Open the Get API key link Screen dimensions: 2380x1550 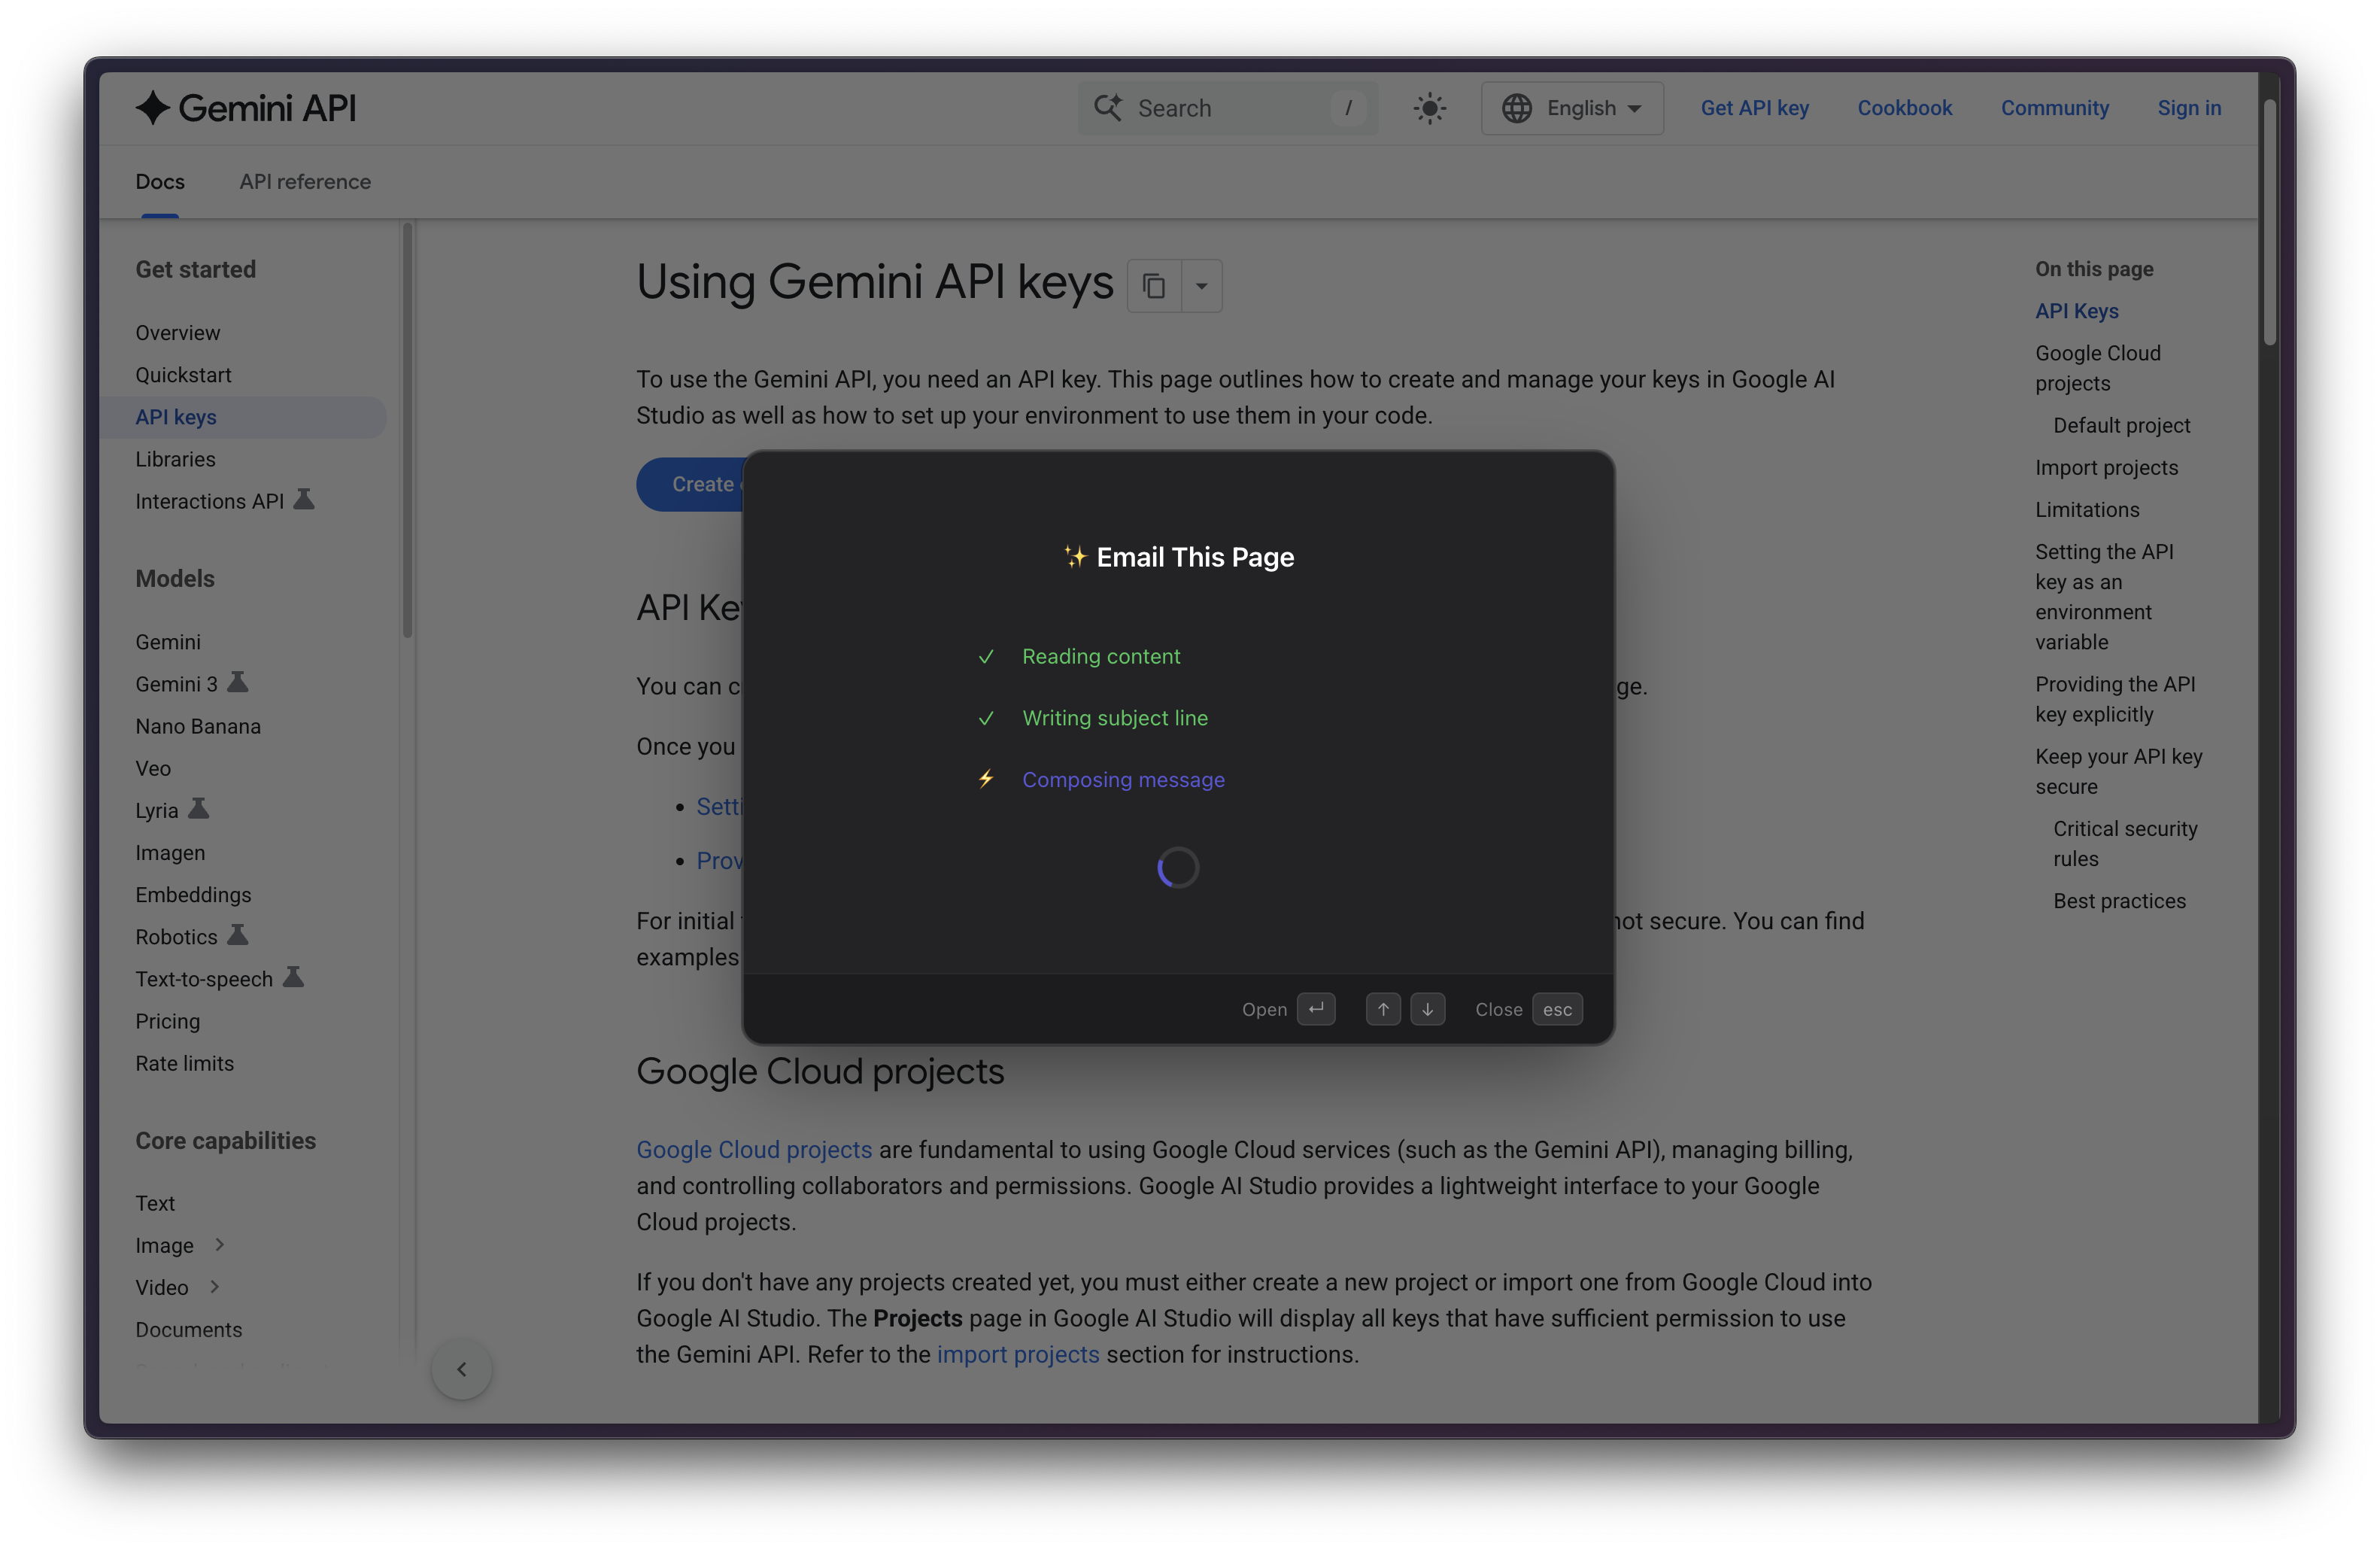click(1754, 108)
